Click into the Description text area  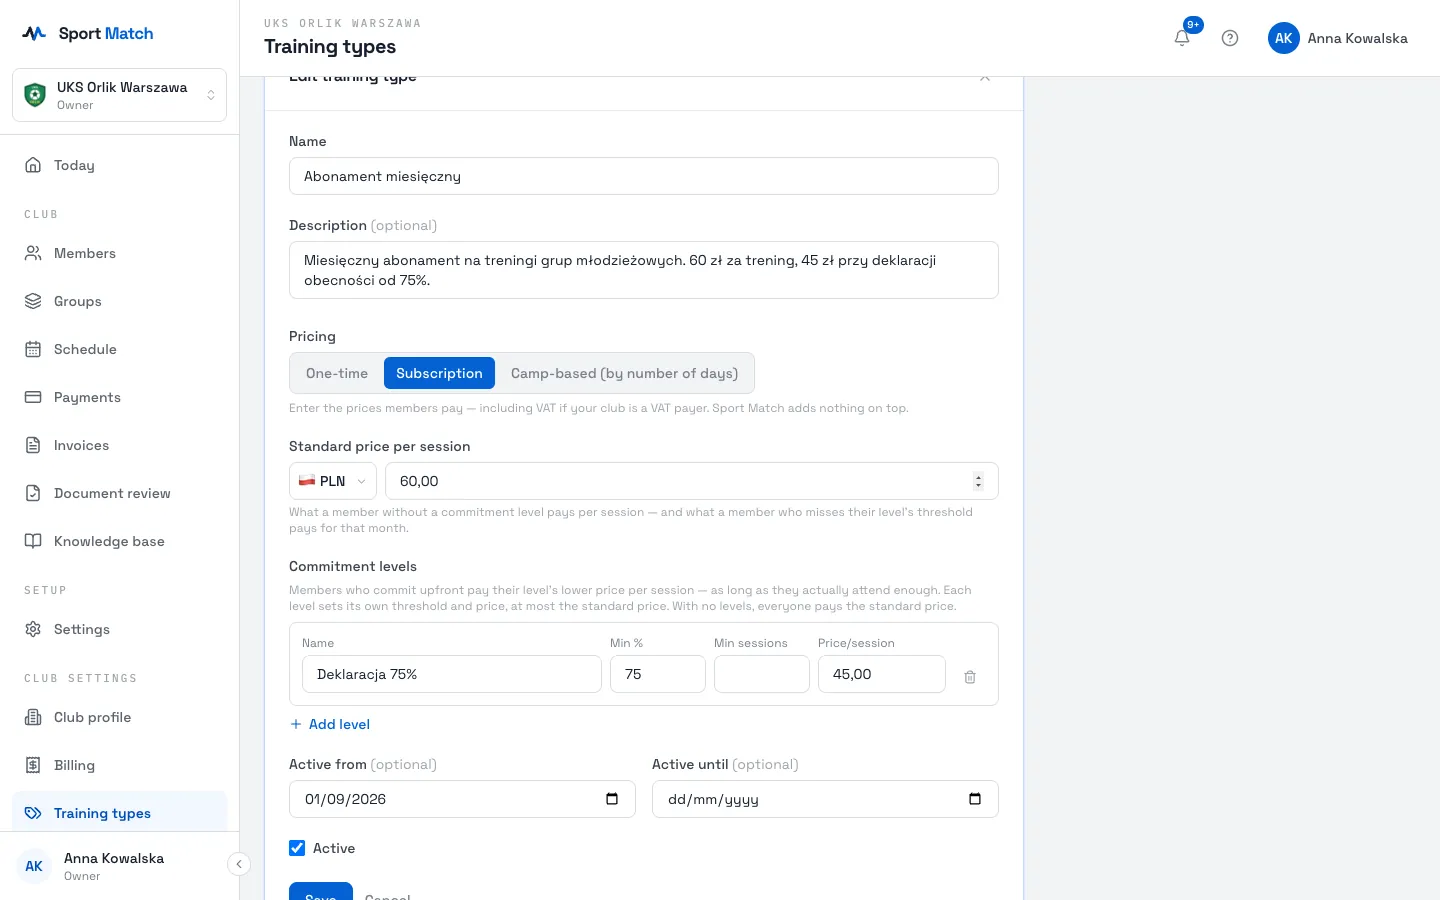pyautogui.click(x=644, y=270)
